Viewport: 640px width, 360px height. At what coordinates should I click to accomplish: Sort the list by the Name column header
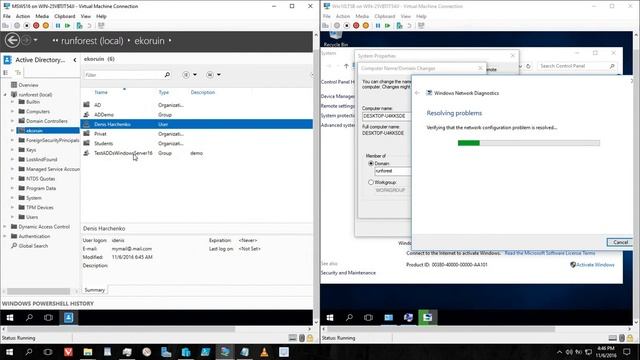click(x=101, y=92)
